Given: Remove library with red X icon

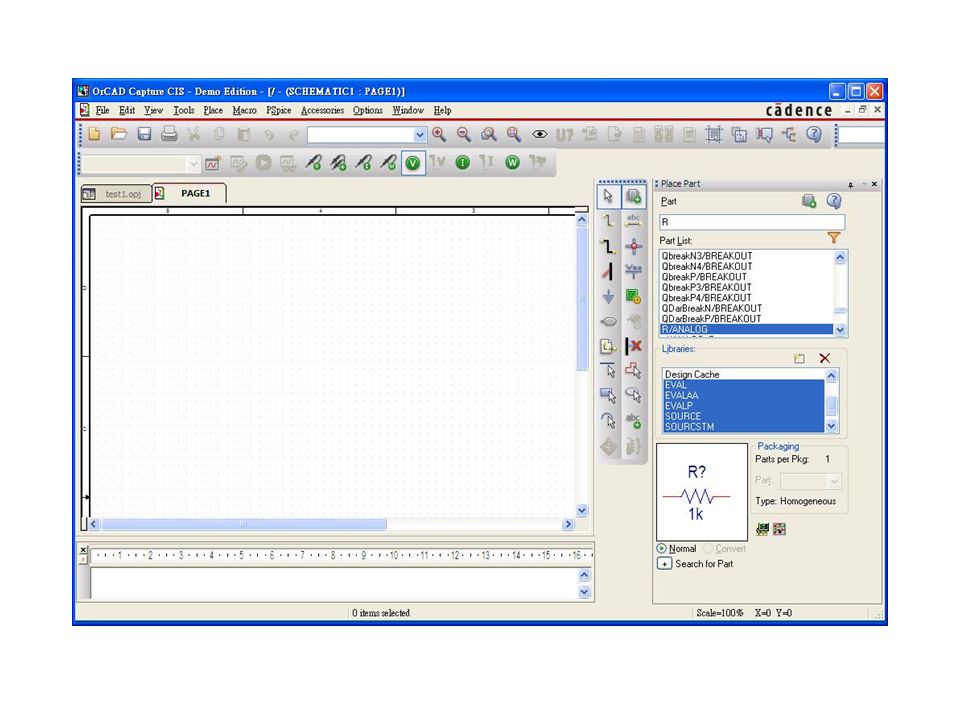Looking at the screenshot, I should [825, 358].
